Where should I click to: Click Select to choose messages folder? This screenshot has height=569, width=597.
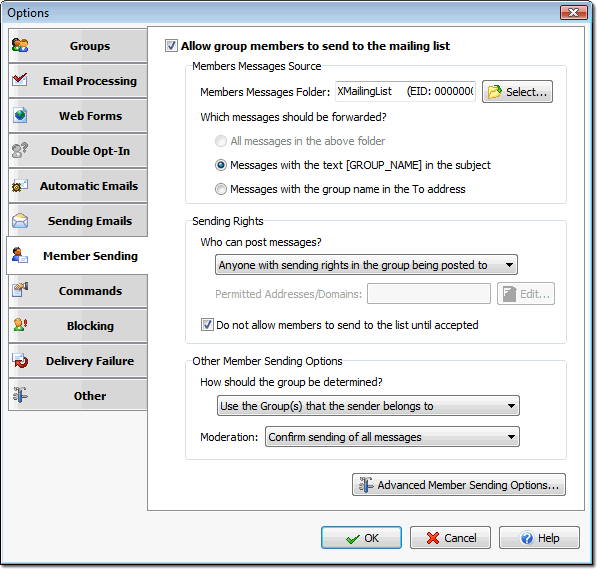[517, 91]
